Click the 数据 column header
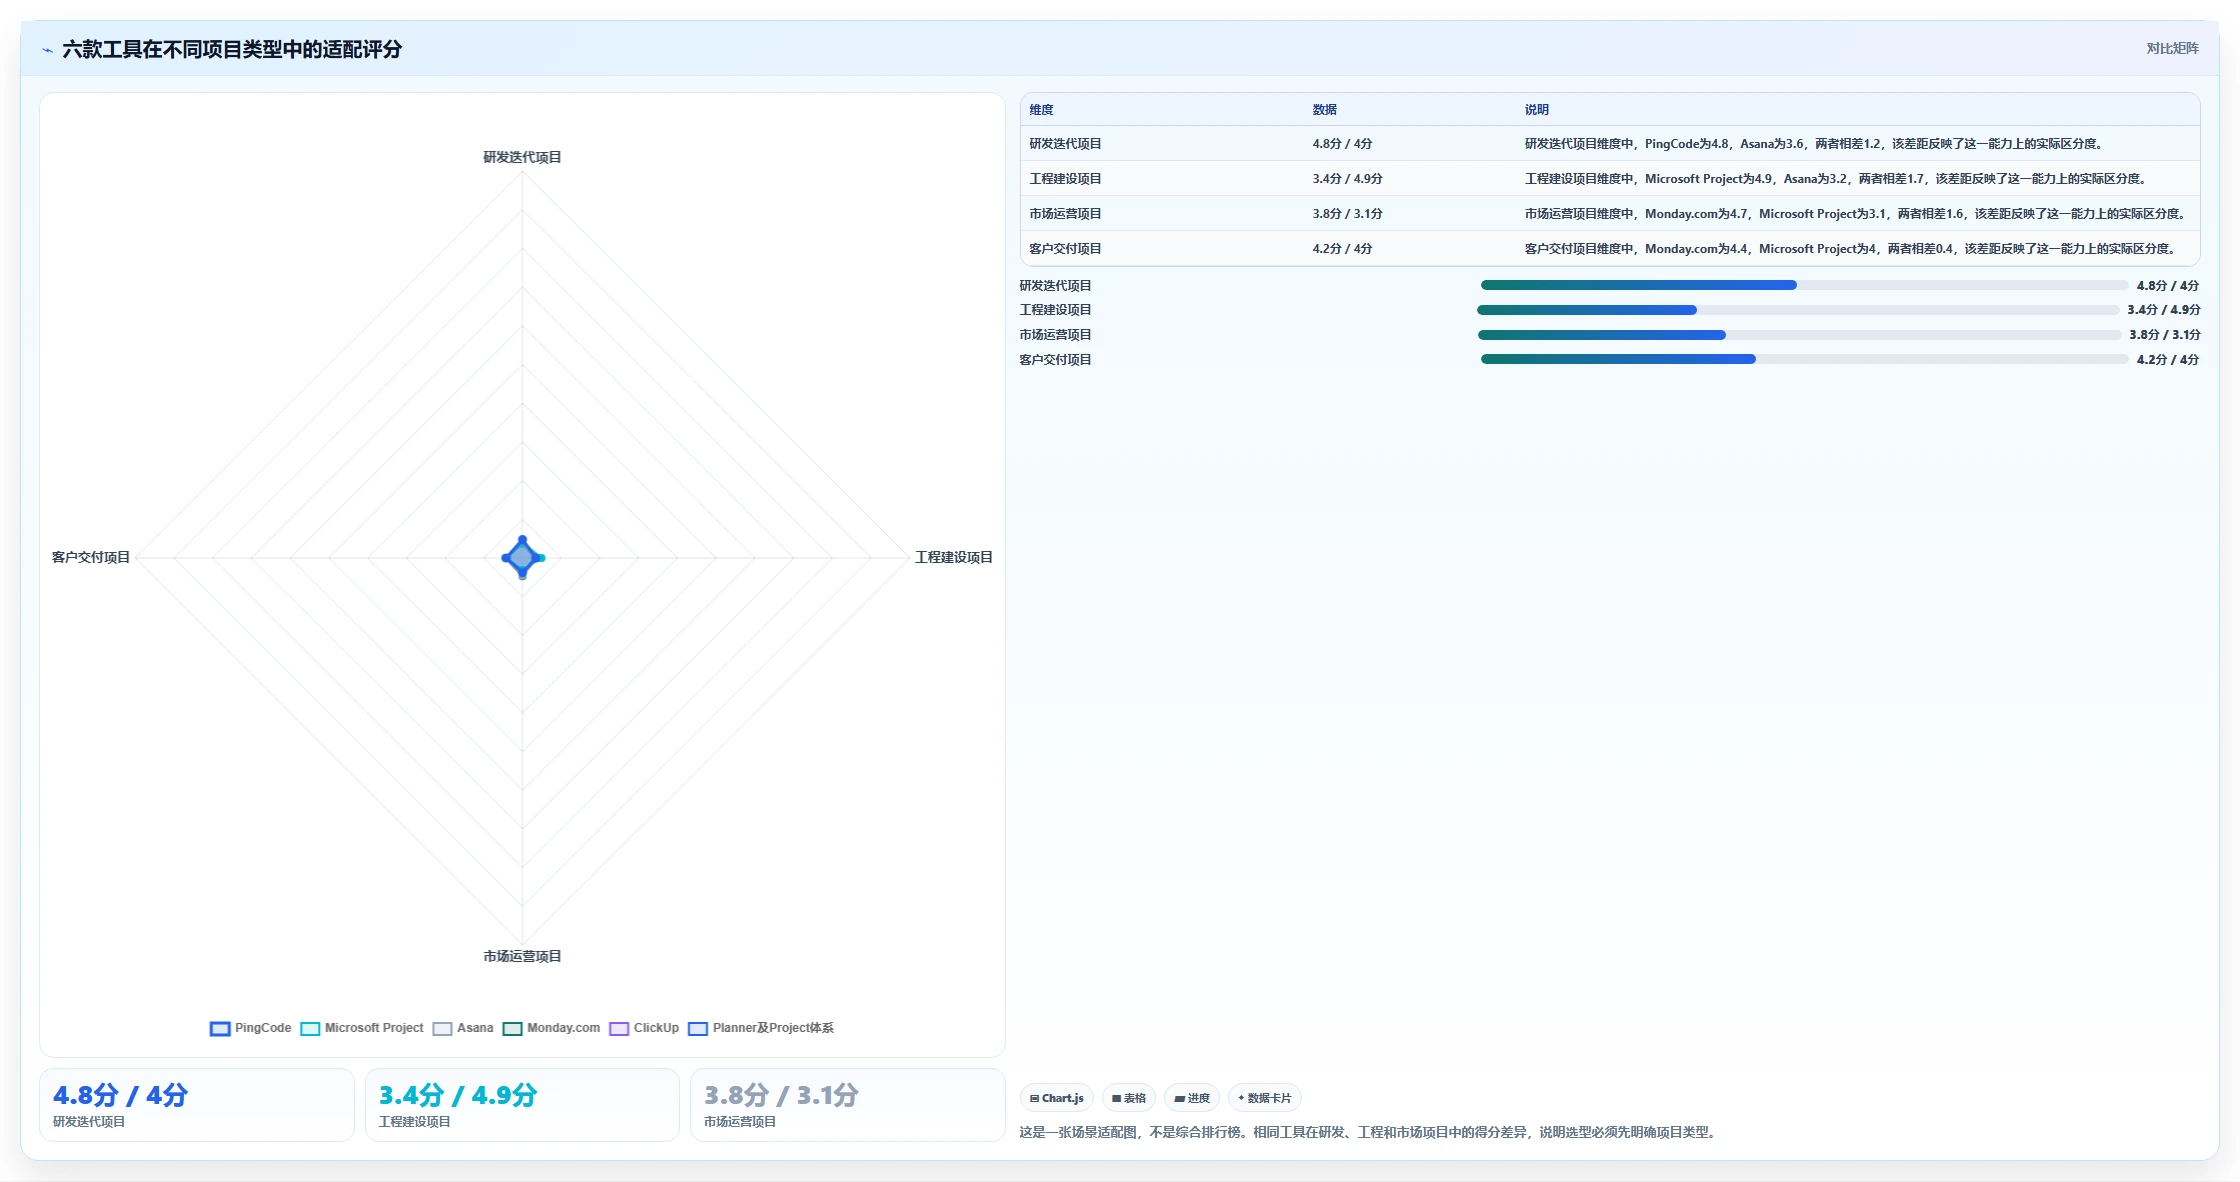The width and height of the screenshot is (2240, 1182). click(1324, 110)
